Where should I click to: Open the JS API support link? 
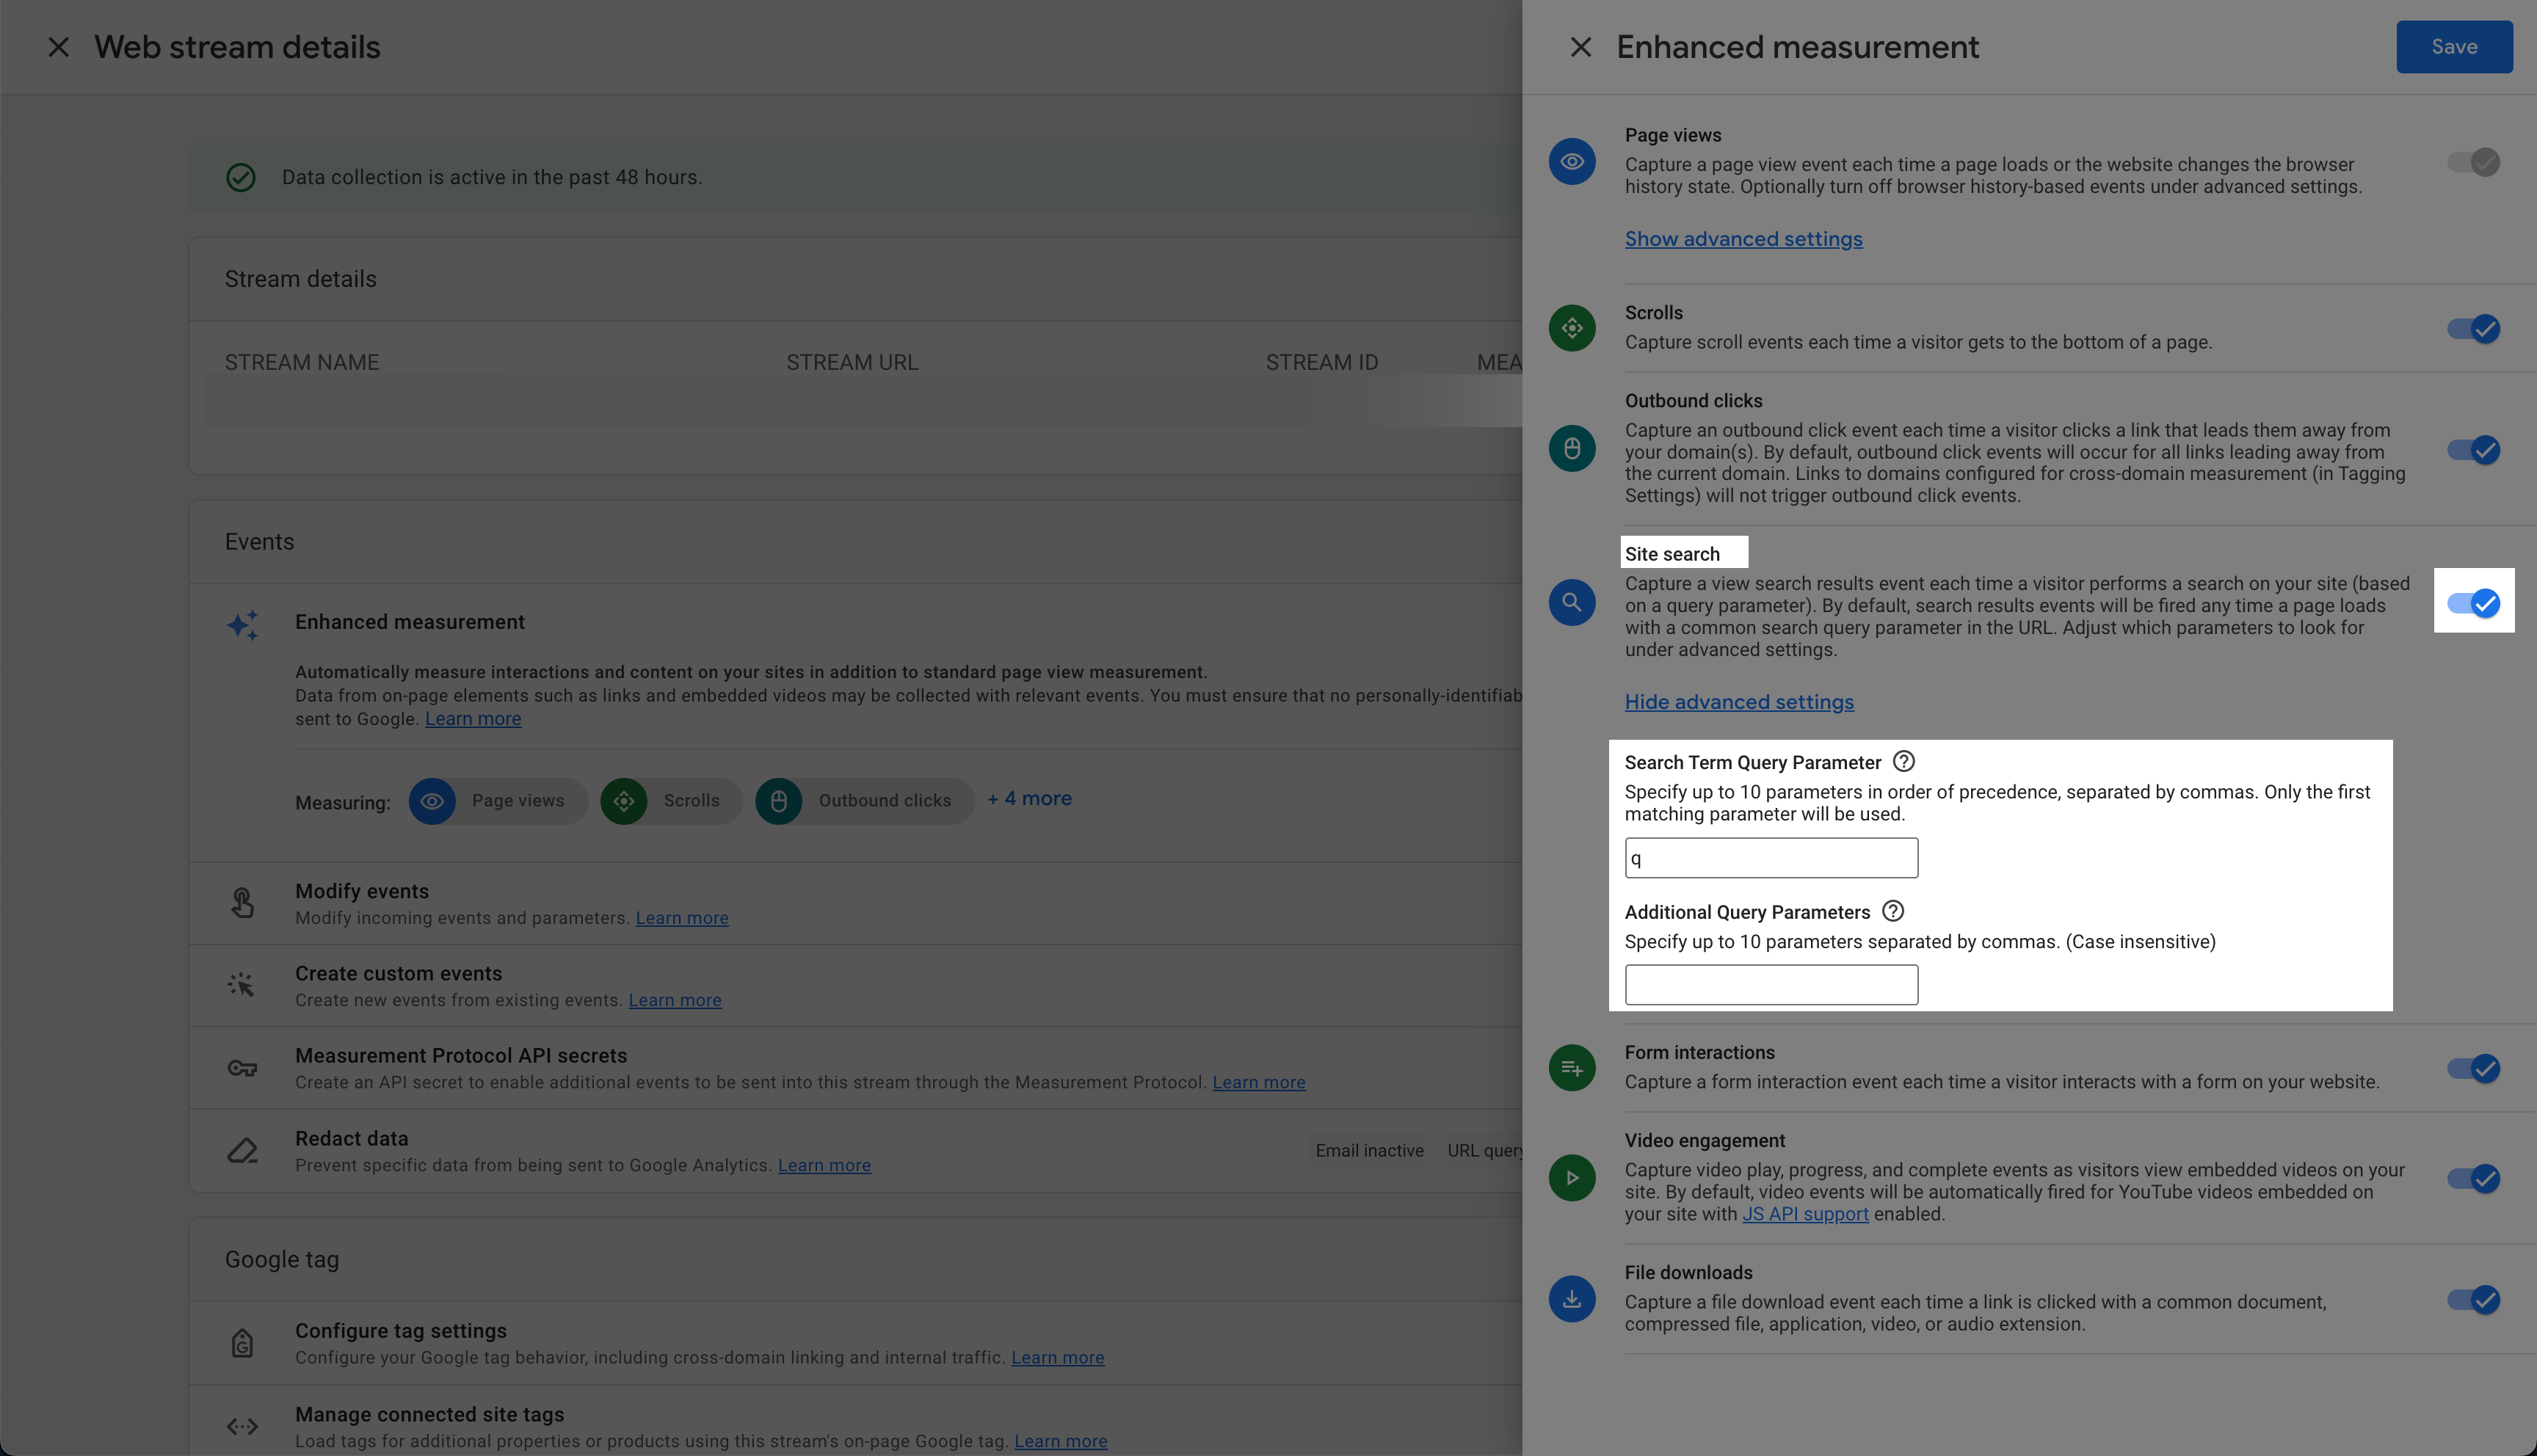pyautogui.click(x=1804, y=1214)
